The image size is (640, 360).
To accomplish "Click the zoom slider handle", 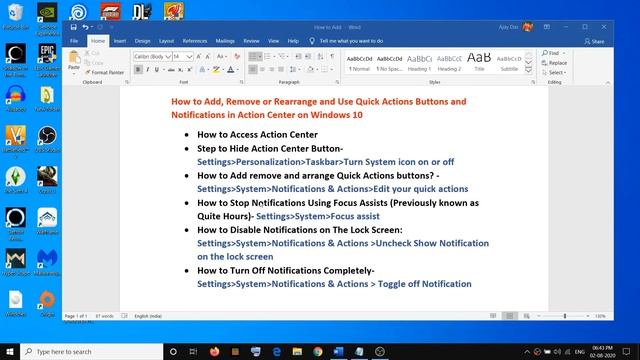I will (x=565, y=316).
